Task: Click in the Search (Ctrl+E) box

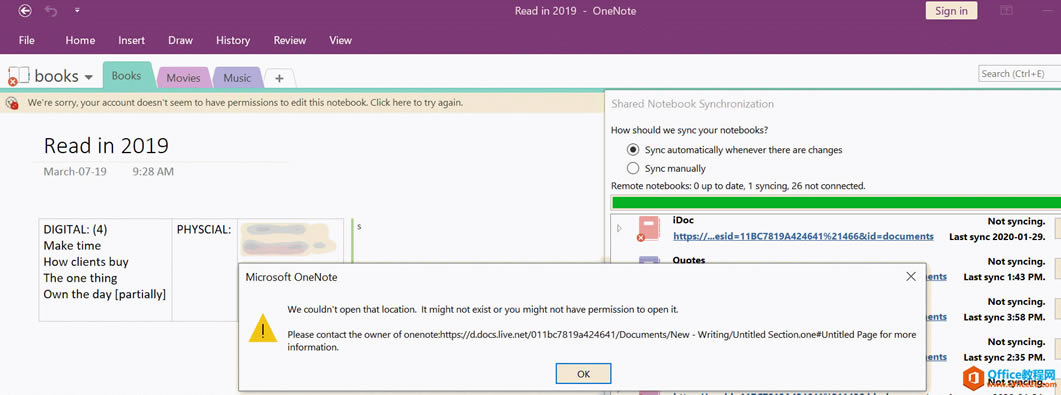Action: click(1019, 74)
